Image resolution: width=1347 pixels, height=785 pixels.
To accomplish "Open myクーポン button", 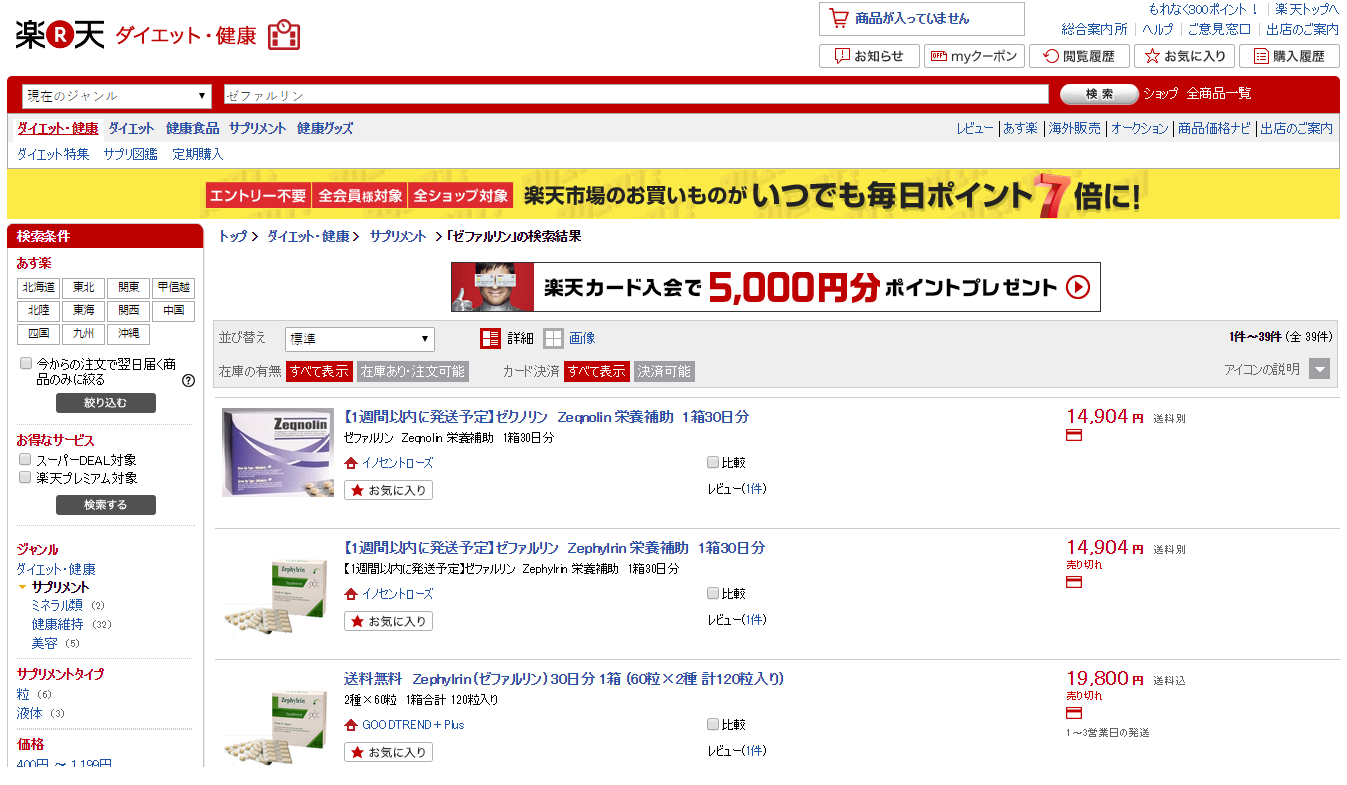I will (x=974, y=56).
